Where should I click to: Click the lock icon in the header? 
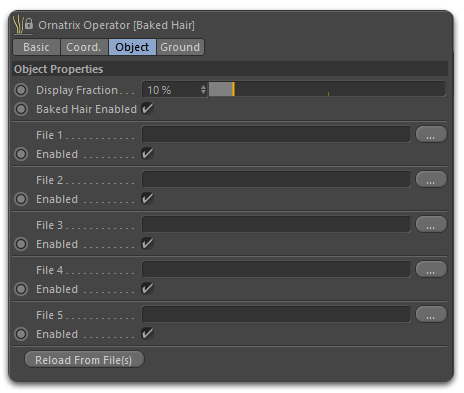pos(29,24)
